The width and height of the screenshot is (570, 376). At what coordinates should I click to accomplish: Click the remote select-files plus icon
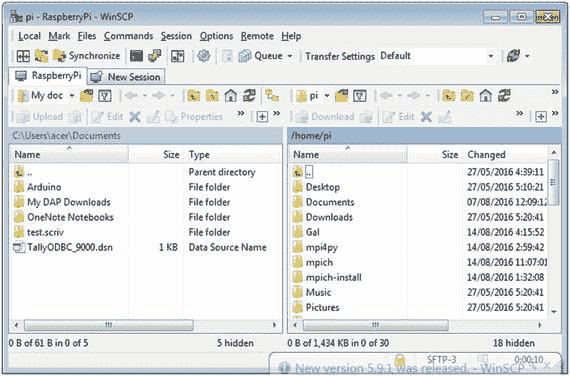tap(541, 117)
